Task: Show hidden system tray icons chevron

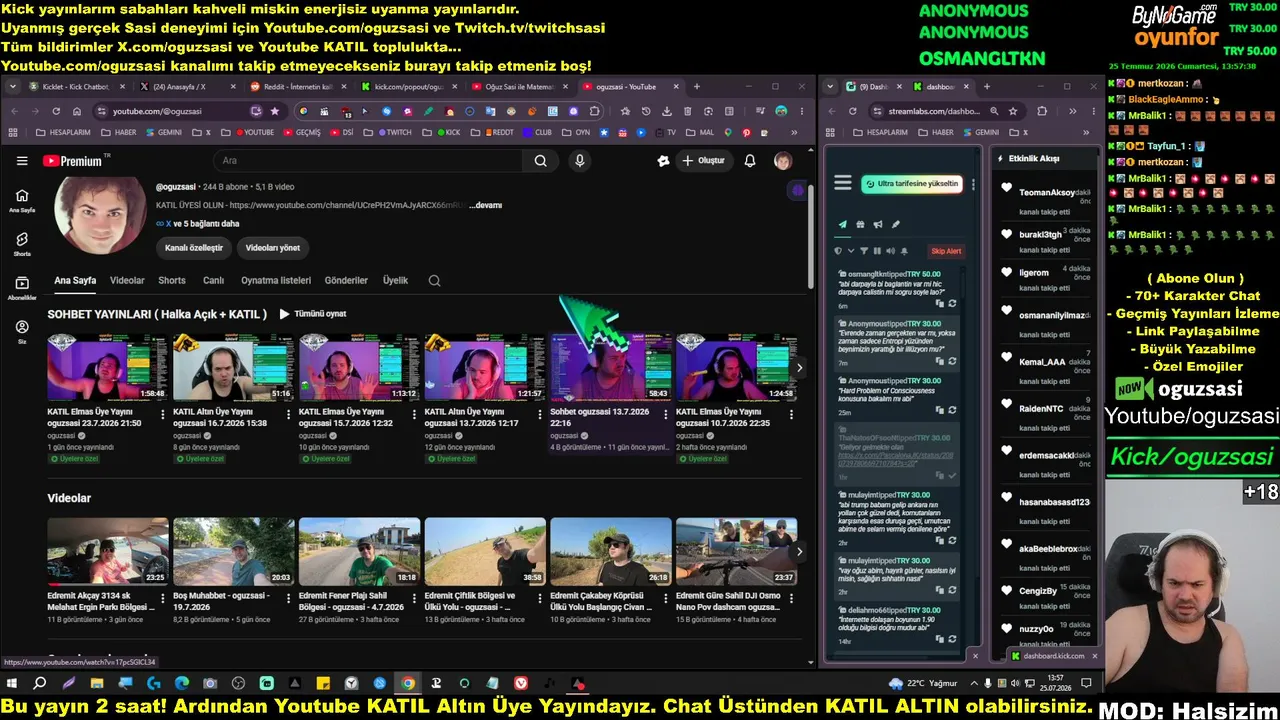Action: pyautogui.click(x=972, y=684)
